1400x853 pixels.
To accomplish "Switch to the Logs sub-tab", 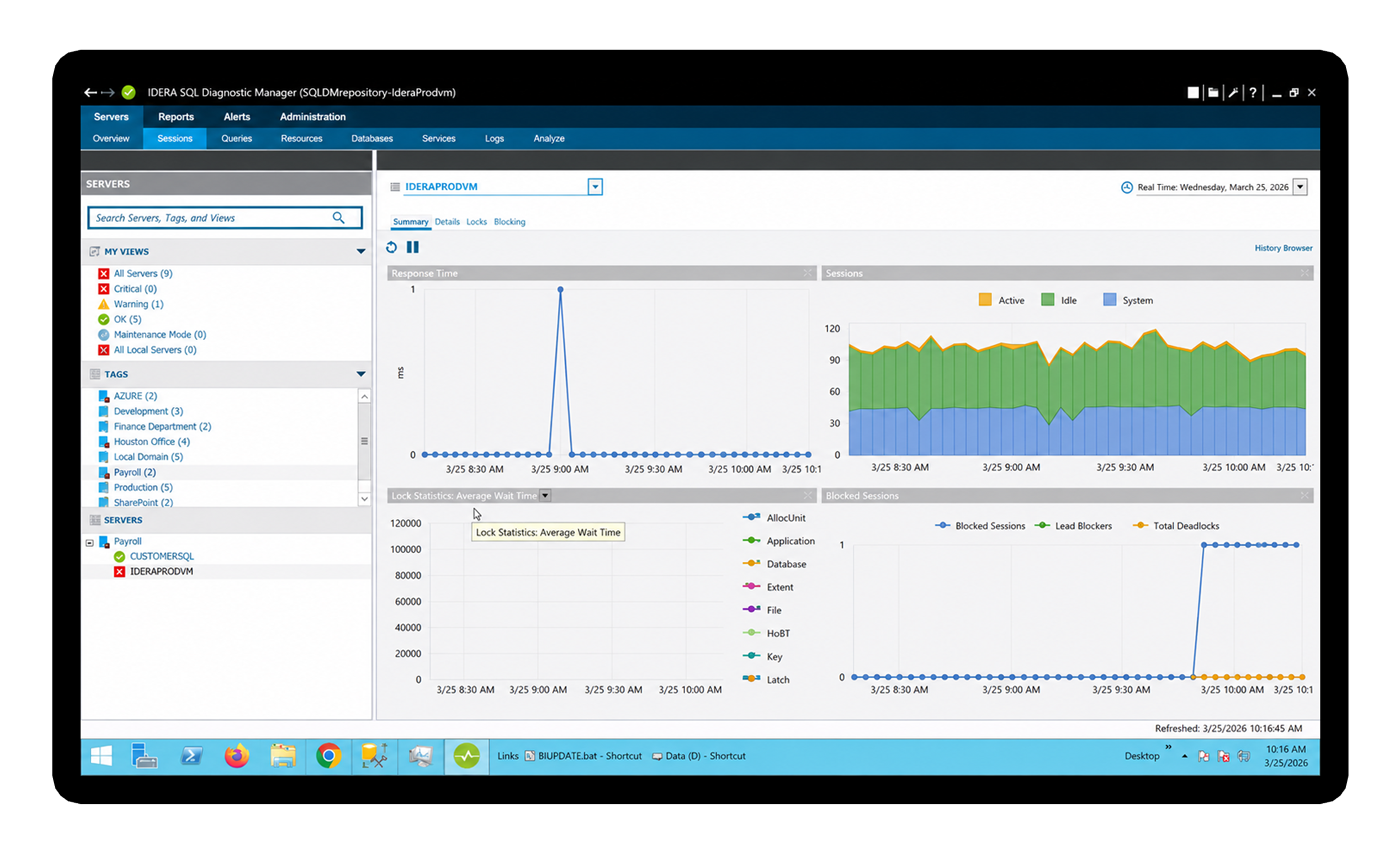I will tap(495, 139).
